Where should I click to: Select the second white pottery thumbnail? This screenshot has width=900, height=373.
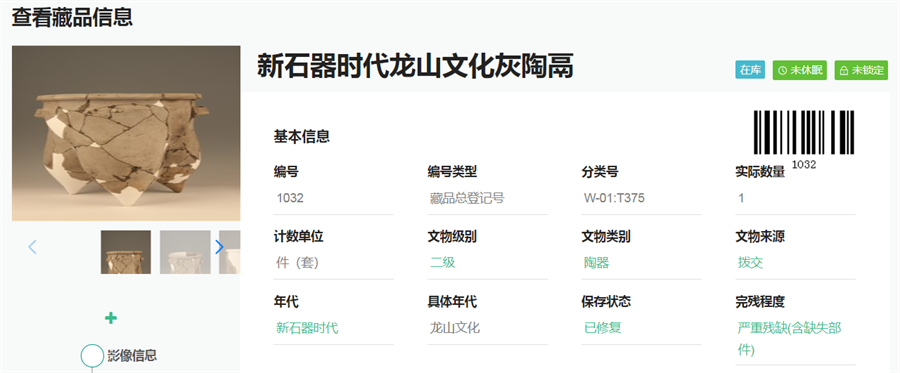coord(185,252)
